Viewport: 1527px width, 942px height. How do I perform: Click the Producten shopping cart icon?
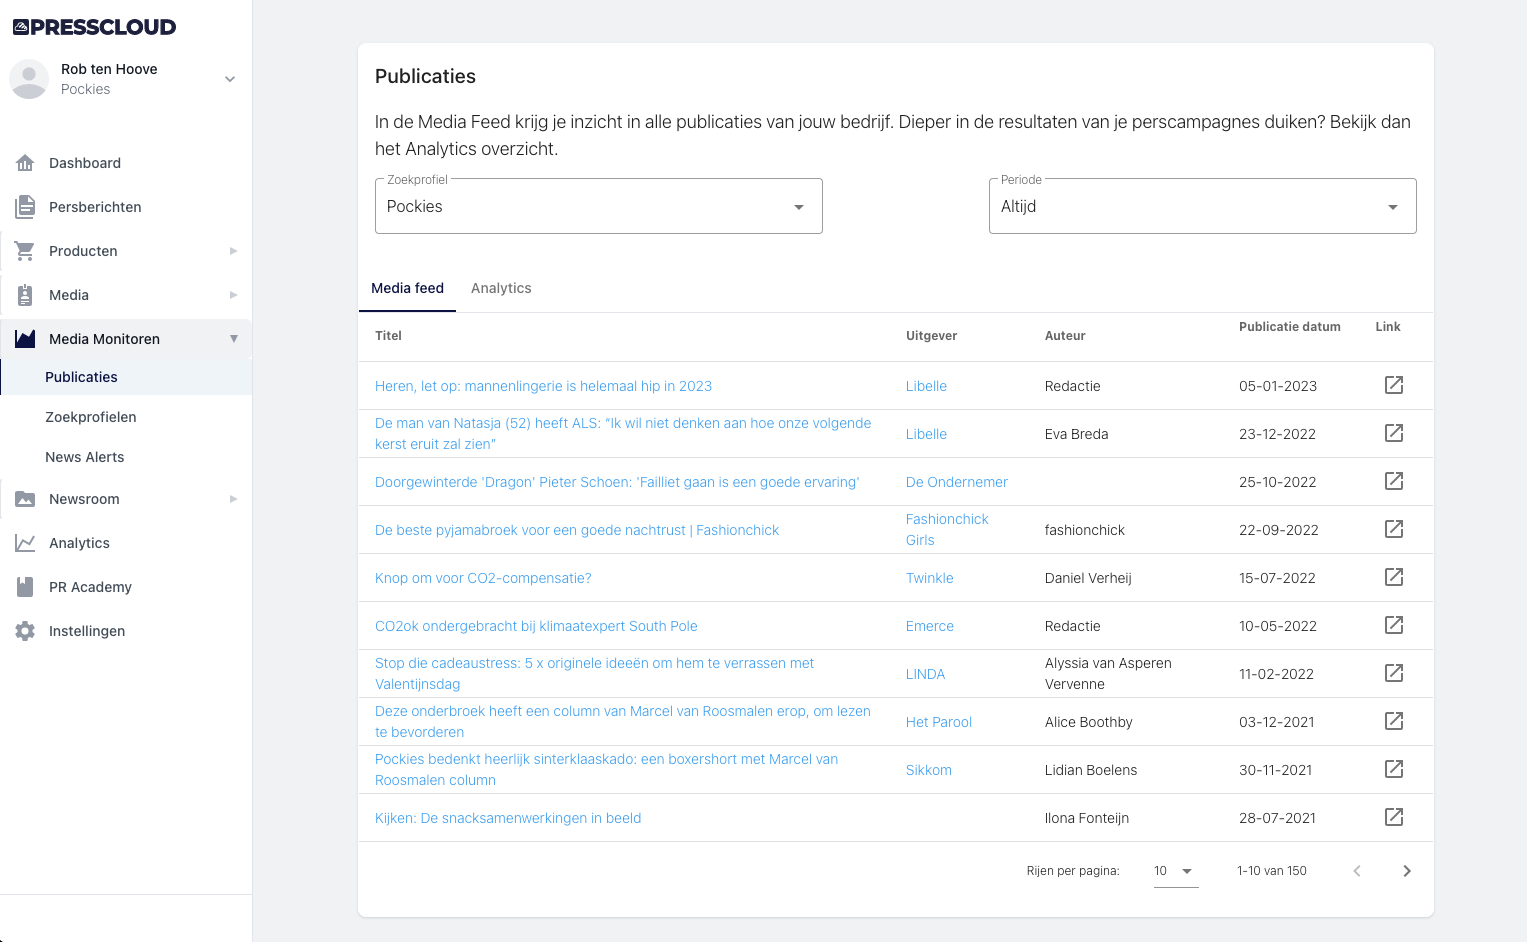(x=24, y=251)
